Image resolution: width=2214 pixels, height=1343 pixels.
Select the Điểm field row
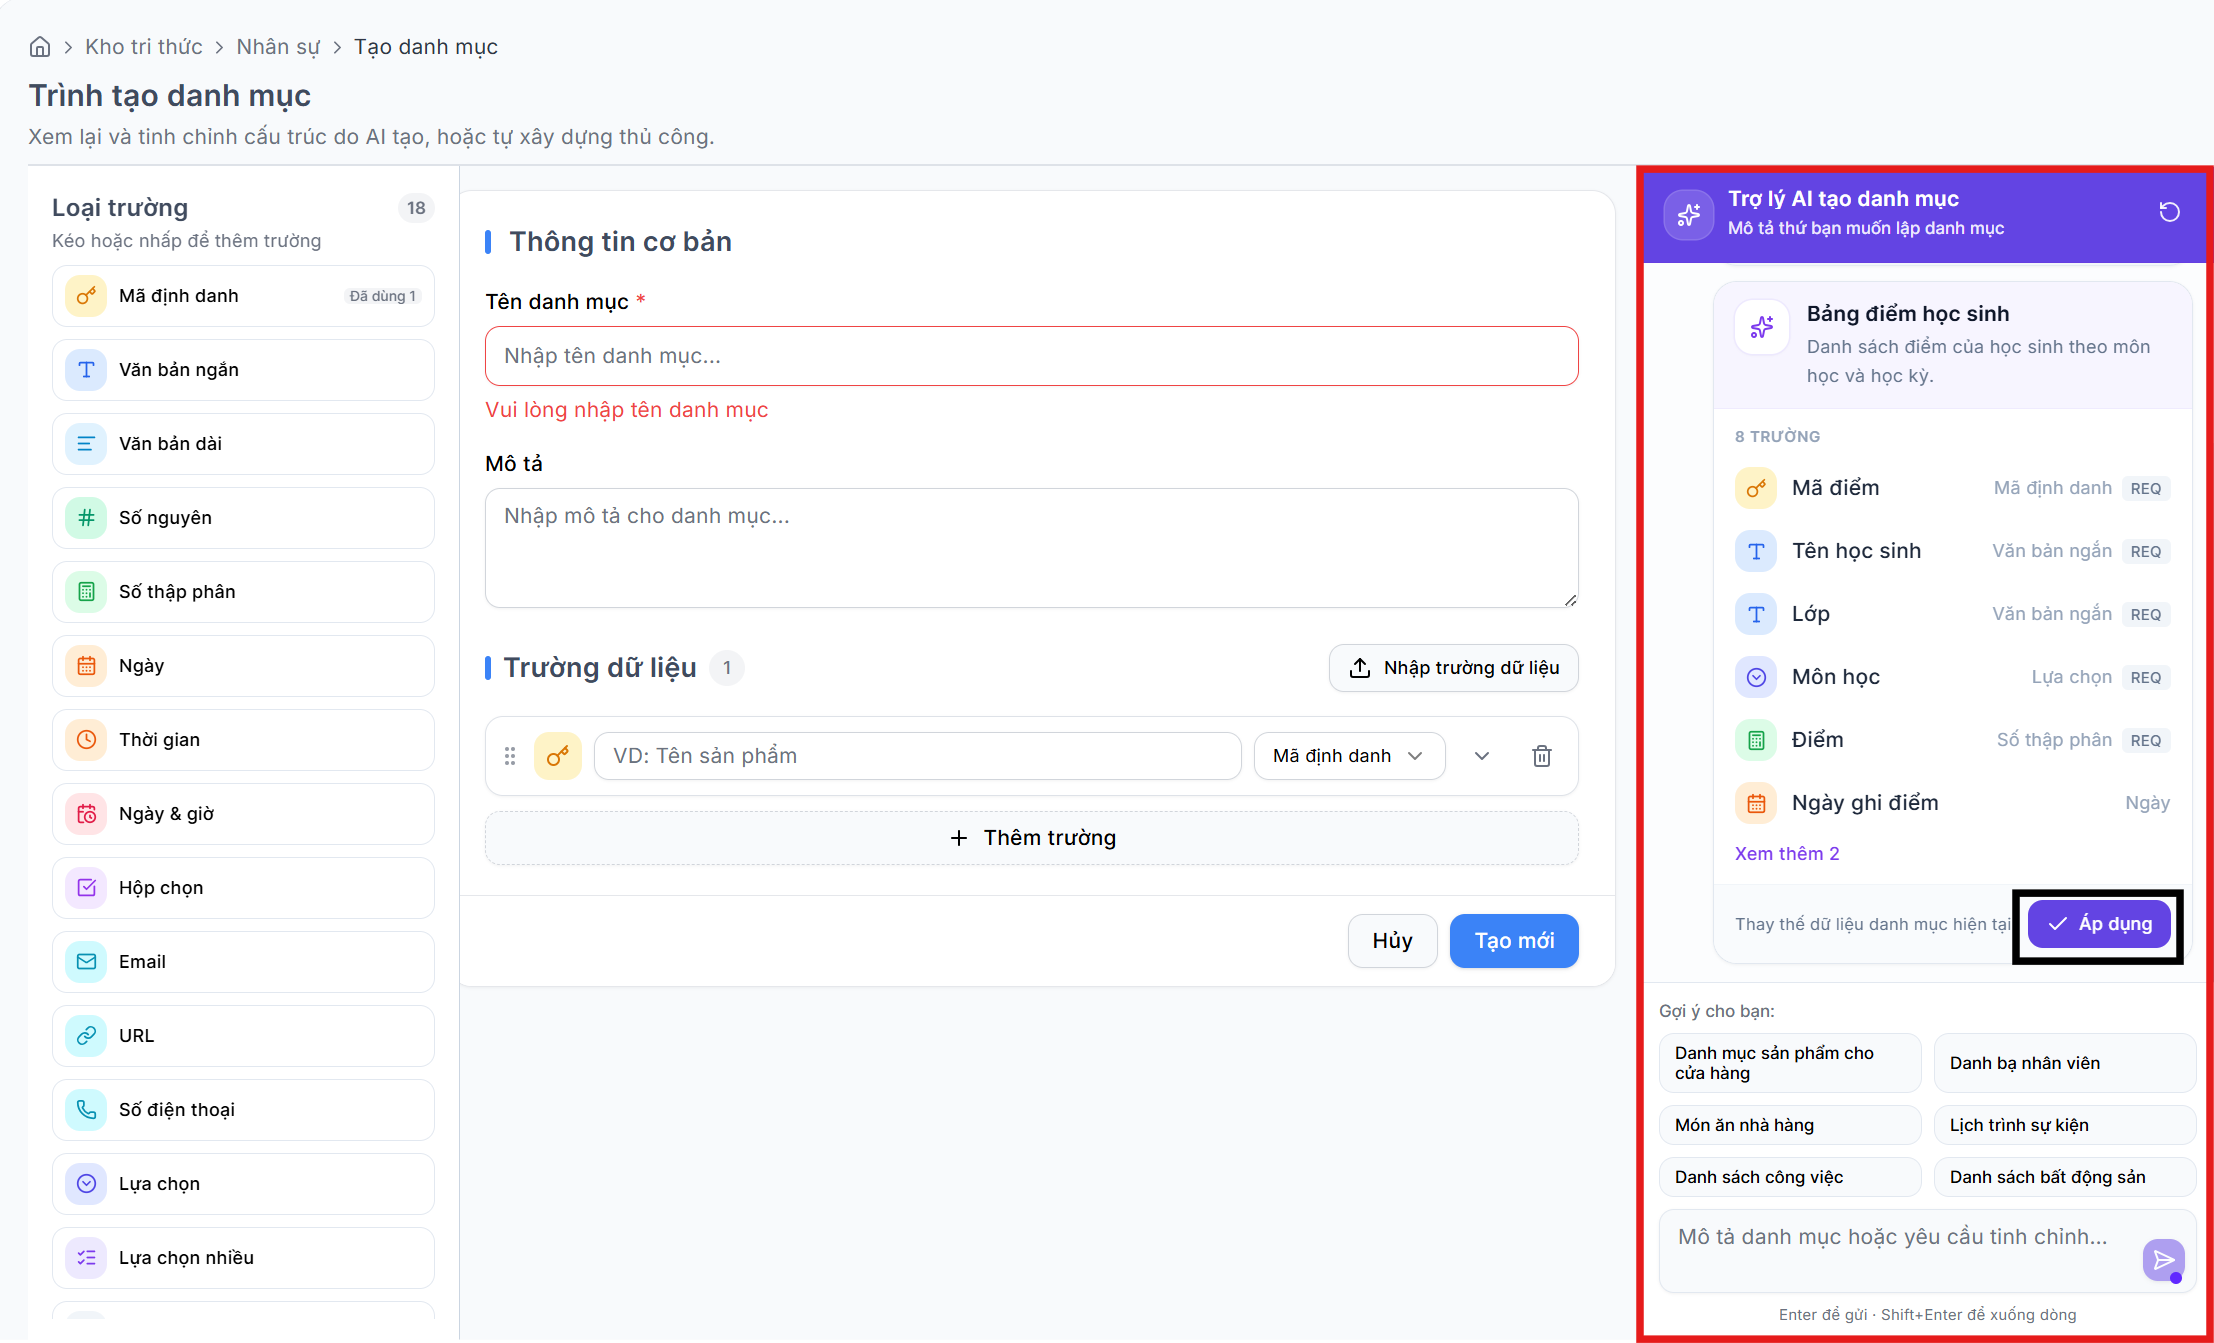pyautogui.click(x=1952, y=740)
